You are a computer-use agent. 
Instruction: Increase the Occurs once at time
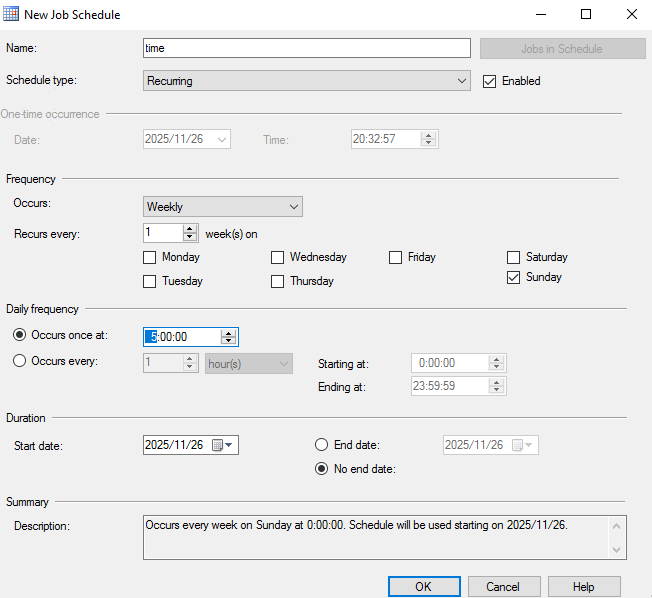[x=228, y=333]
